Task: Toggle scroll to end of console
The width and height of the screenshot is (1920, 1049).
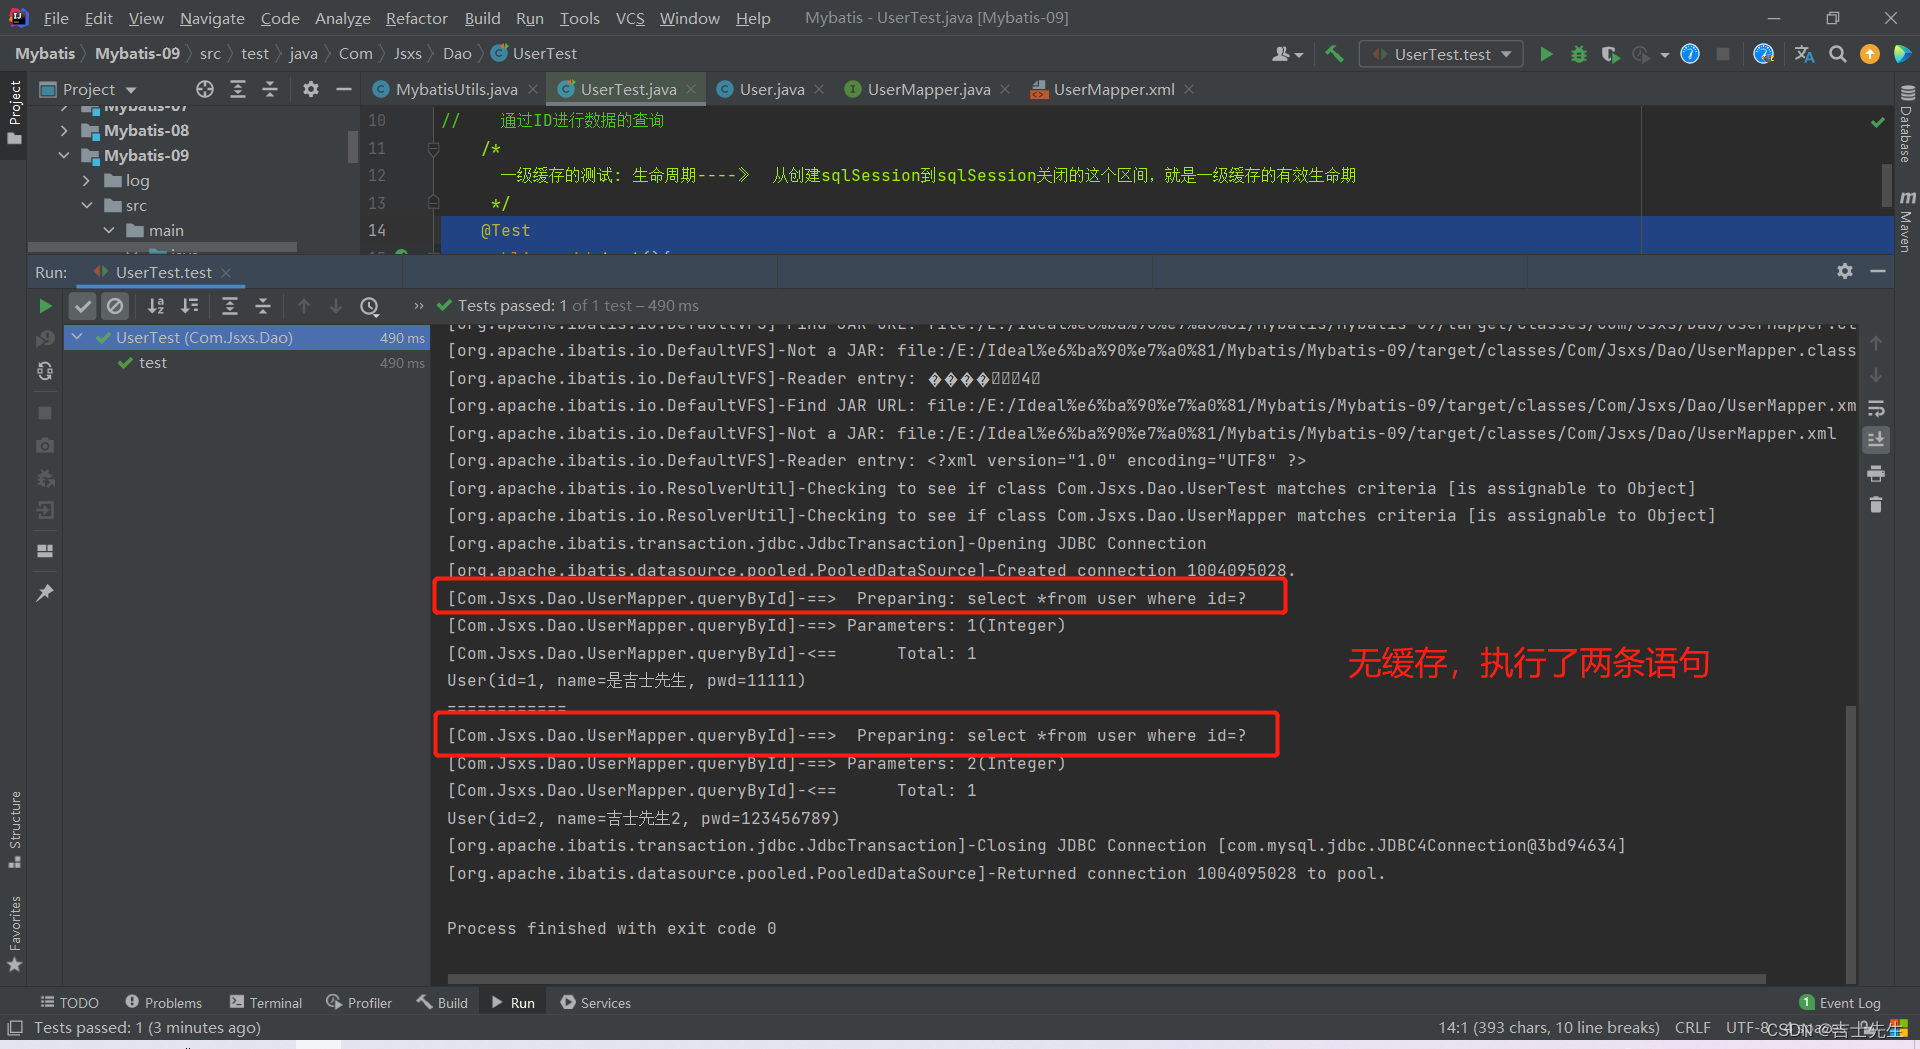Action: [1876, 440]
